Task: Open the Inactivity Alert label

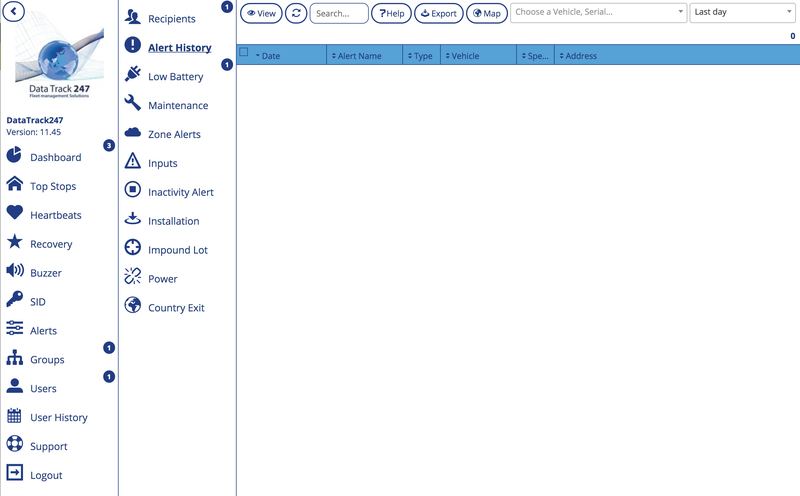Action: (x=181, y=192)
